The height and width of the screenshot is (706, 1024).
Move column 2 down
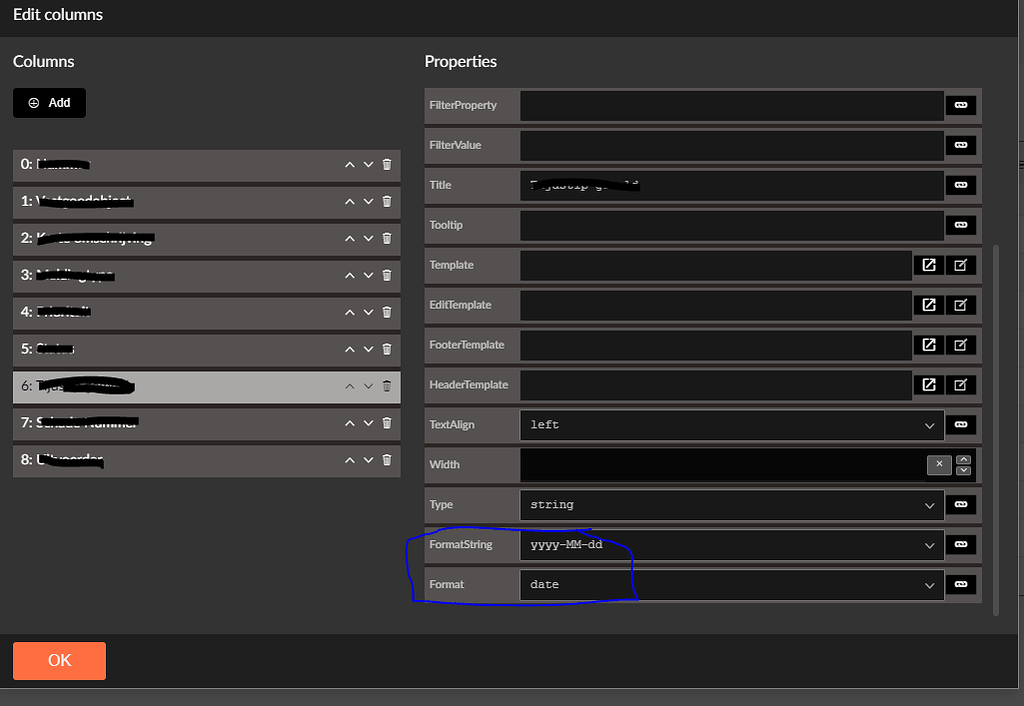(x=368, y=238)
